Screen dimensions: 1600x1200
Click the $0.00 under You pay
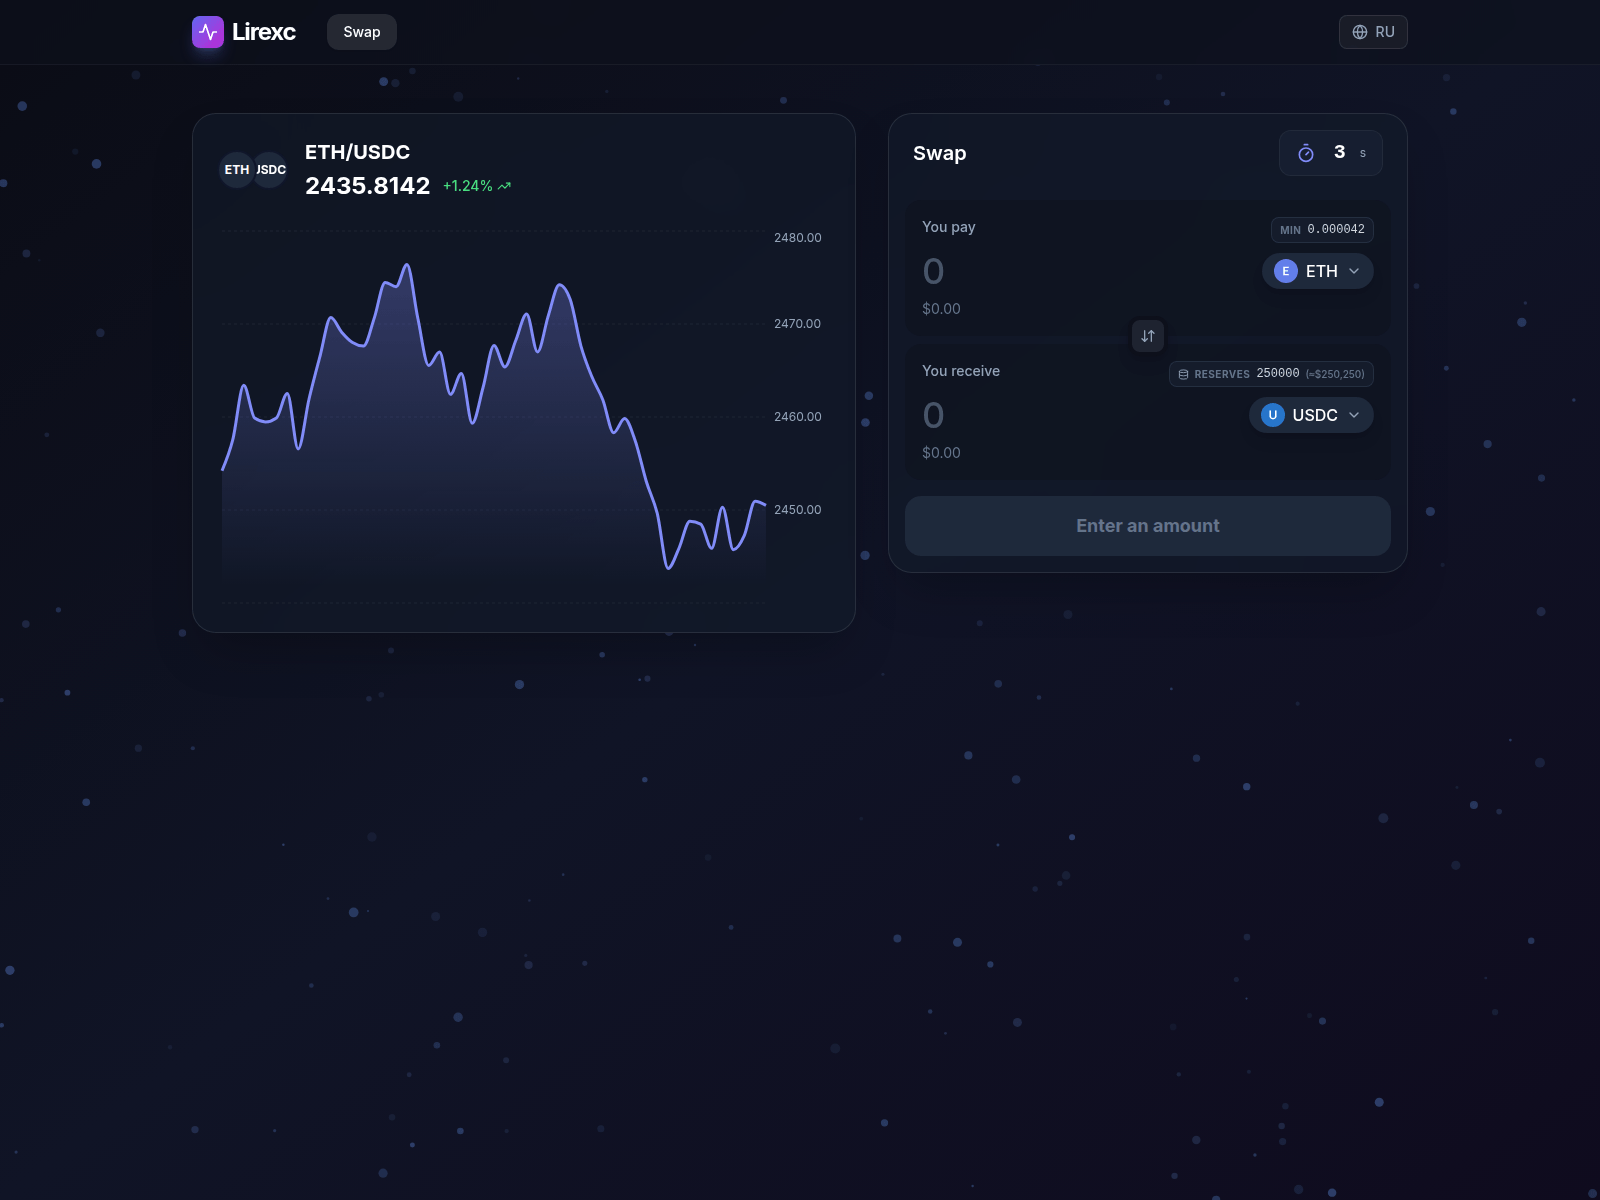(x=941, y=309)
